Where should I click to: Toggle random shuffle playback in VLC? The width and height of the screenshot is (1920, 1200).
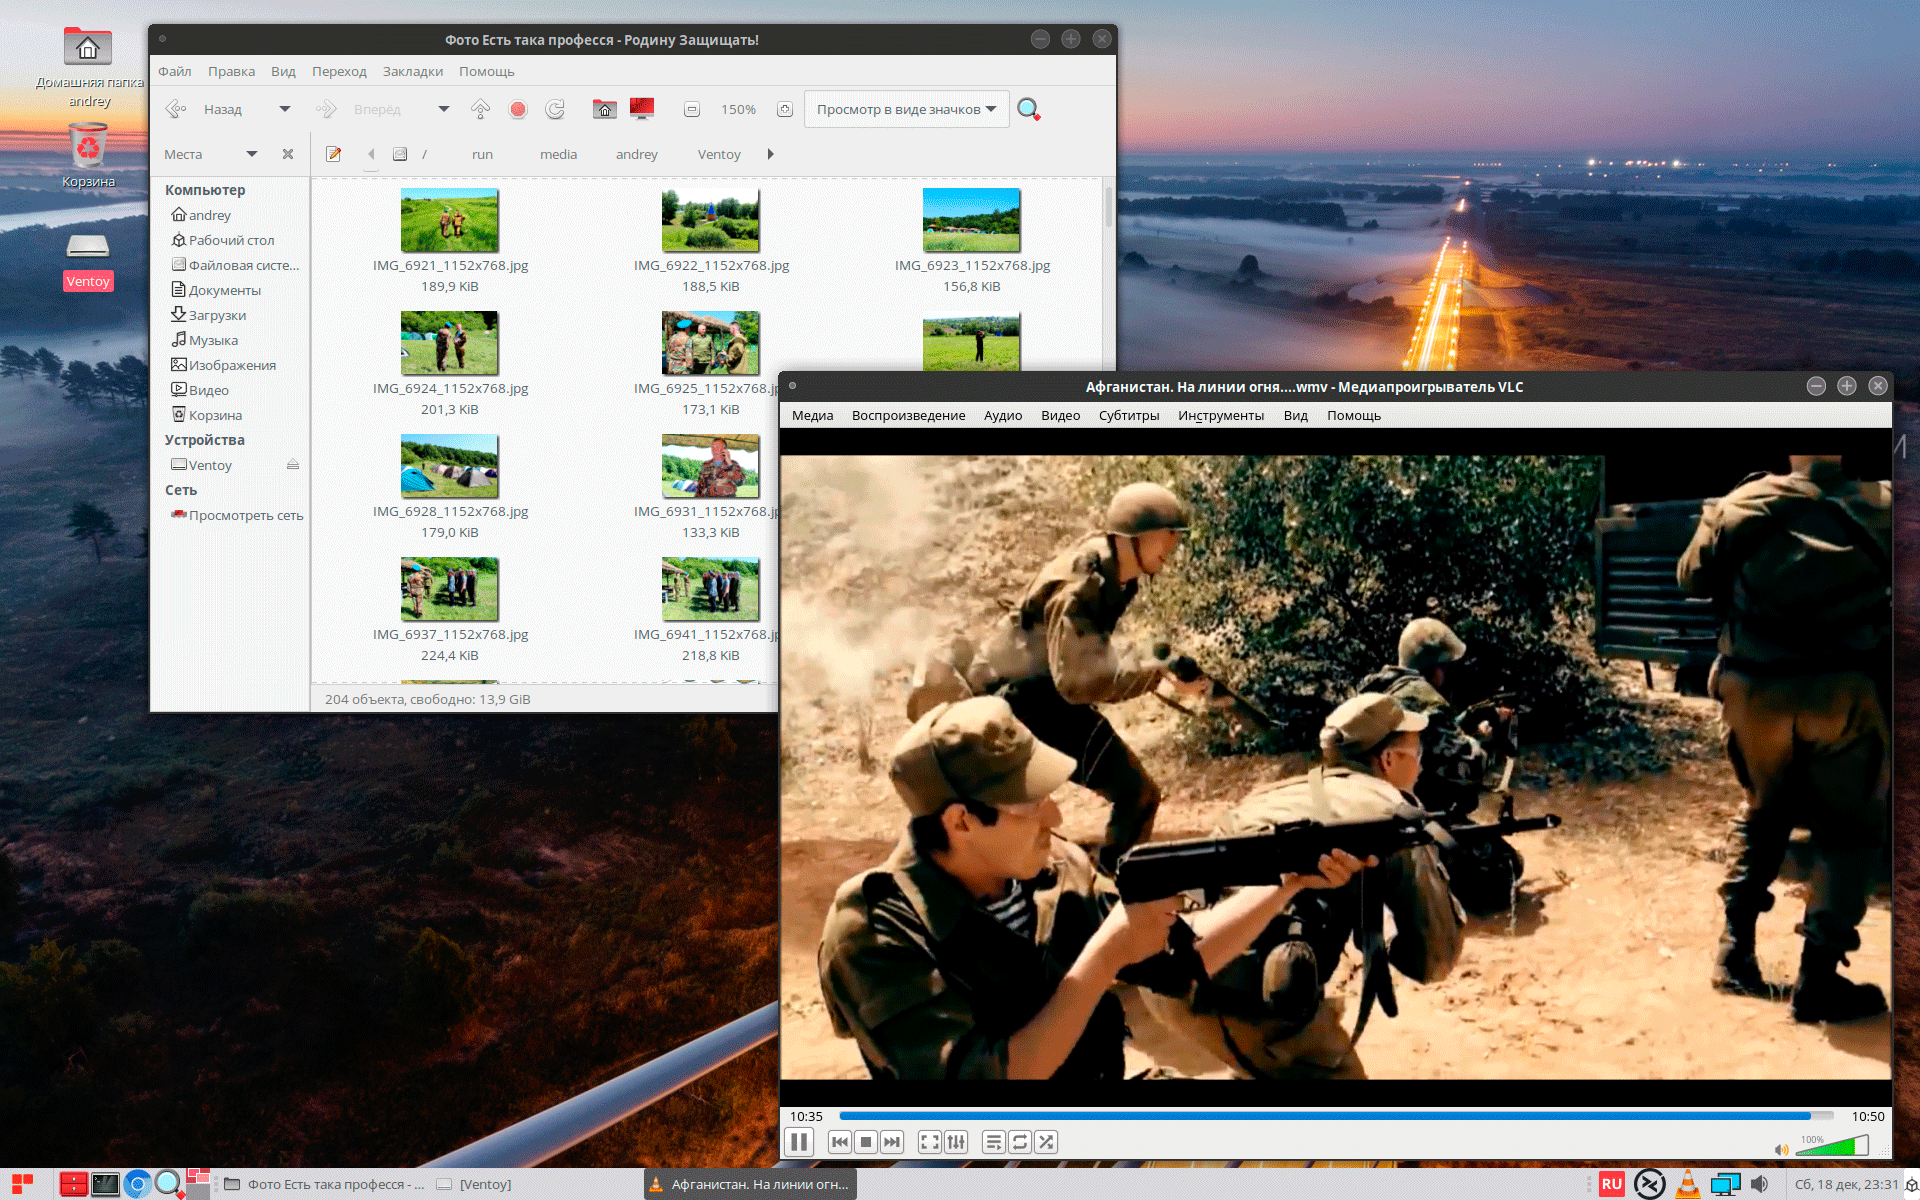1046,1142
